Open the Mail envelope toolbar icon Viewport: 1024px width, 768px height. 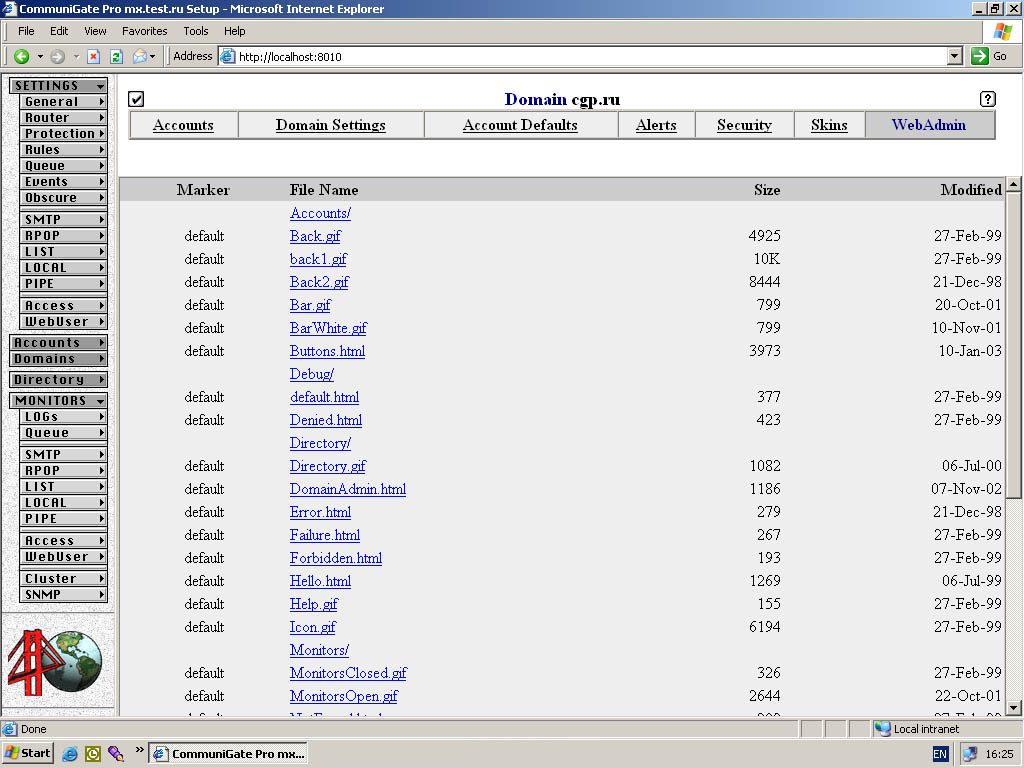point(140,57)
